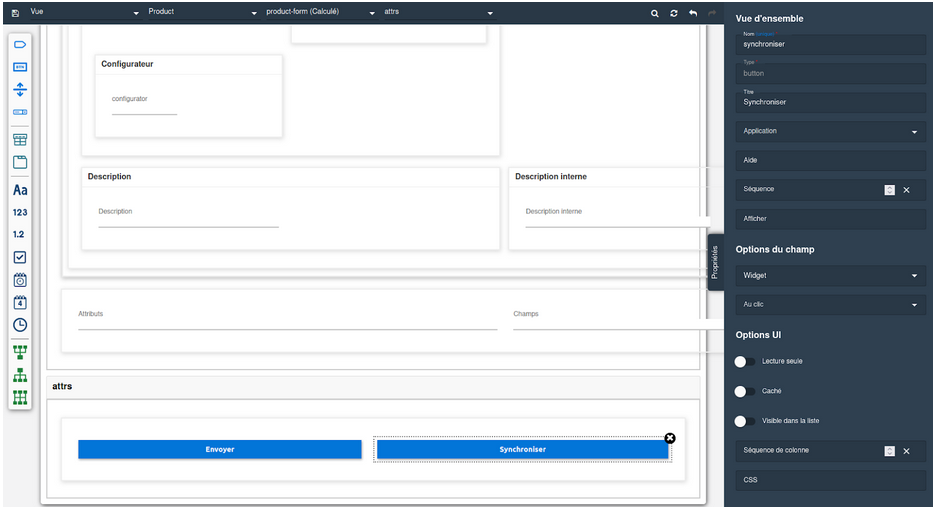
Task: Toggle the 'Lecture seule' switch
Action: [745, 361]
